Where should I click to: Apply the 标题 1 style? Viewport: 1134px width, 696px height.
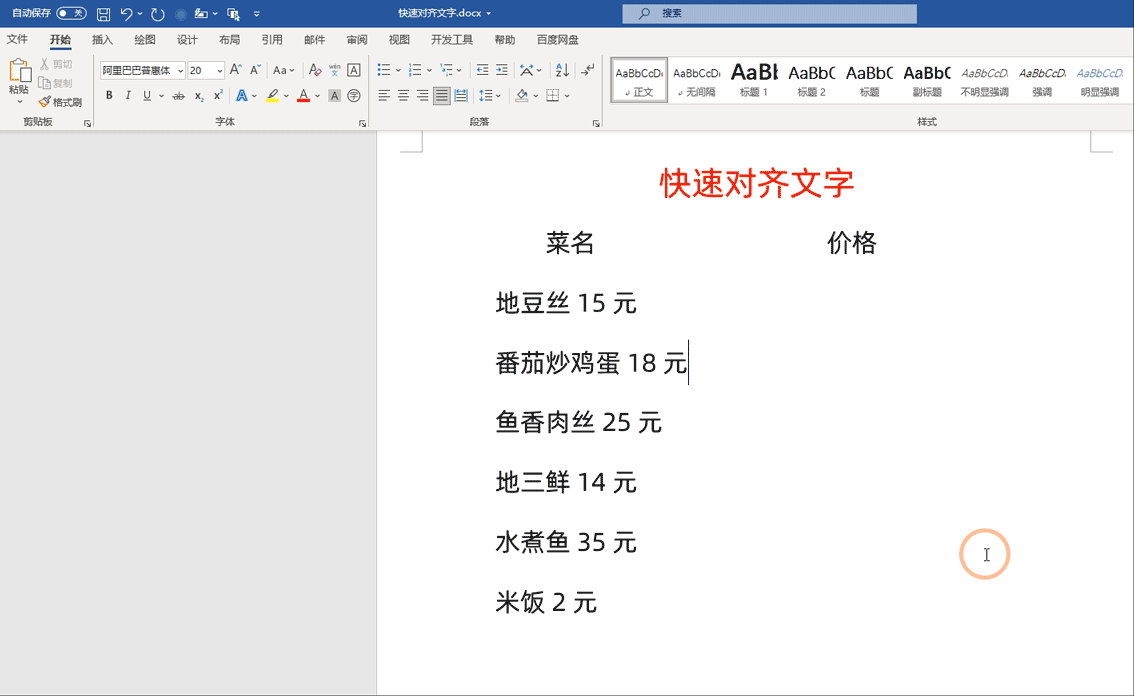pyautogui.click(x=754, y=80)
